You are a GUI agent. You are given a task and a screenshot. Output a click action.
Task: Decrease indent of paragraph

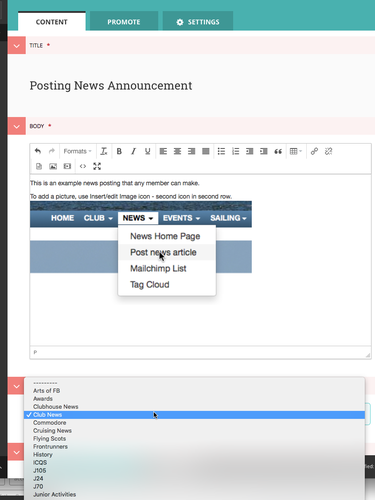pos(249,151)
